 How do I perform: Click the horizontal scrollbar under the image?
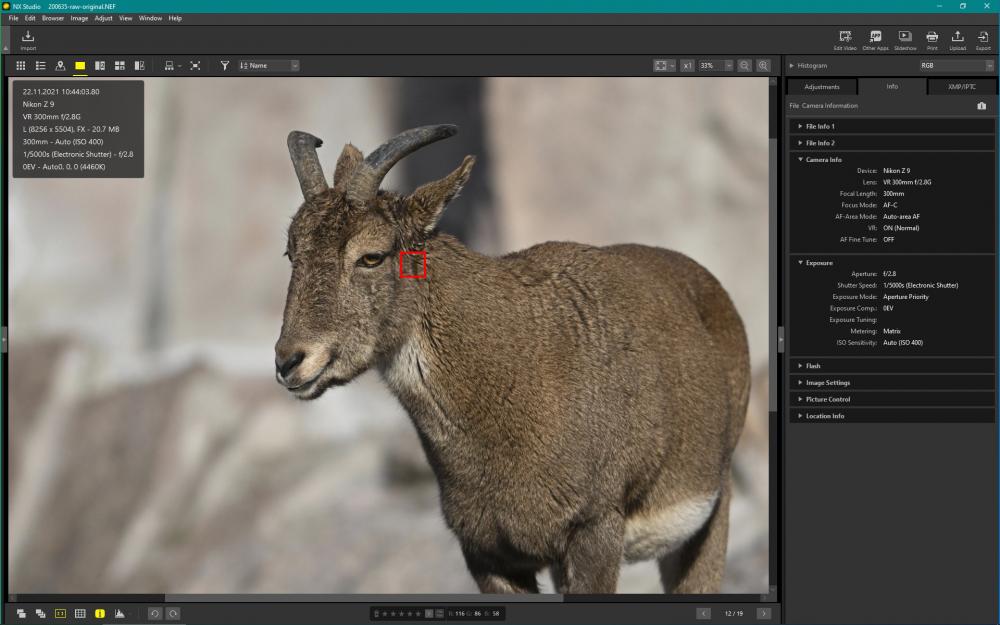pos(364,598)
